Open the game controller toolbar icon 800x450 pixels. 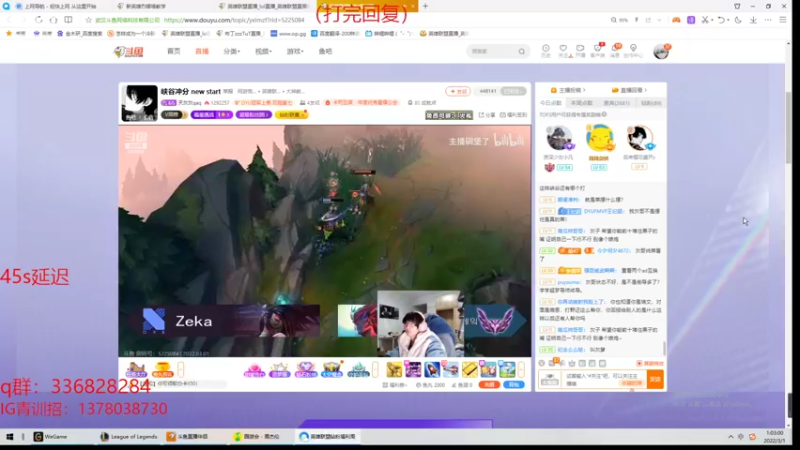[x=676, y=20]
